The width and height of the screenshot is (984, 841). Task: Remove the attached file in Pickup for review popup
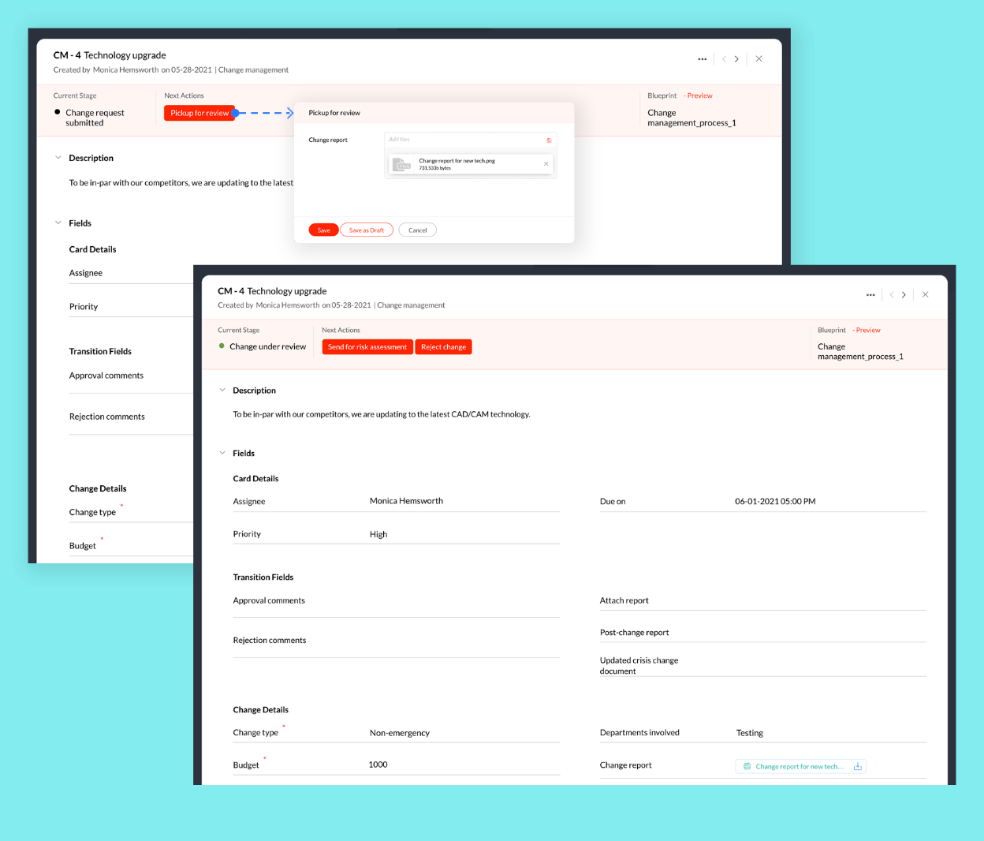tap(545, 164)
